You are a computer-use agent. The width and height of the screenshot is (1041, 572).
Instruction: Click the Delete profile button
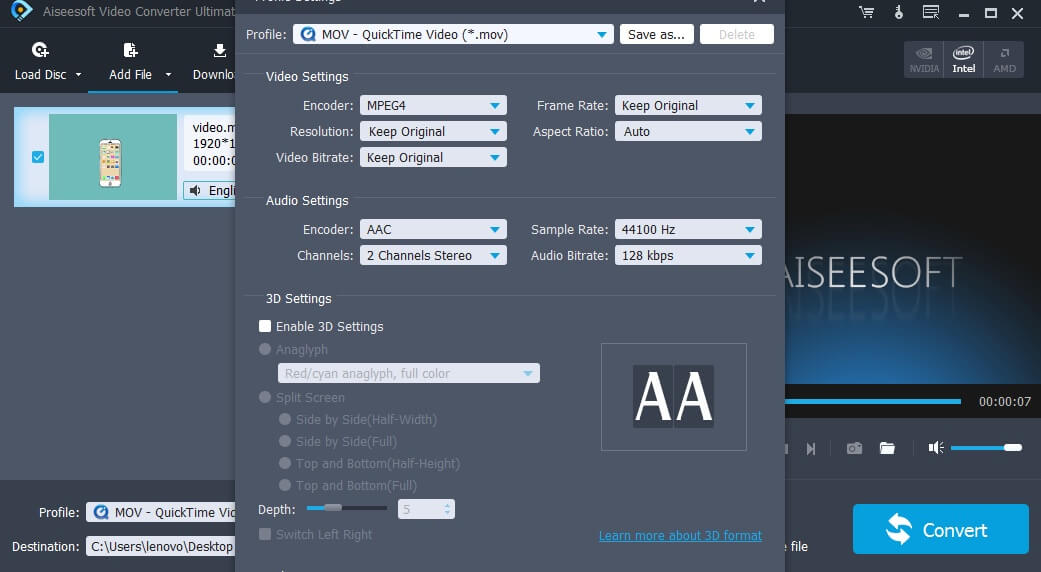736,35
